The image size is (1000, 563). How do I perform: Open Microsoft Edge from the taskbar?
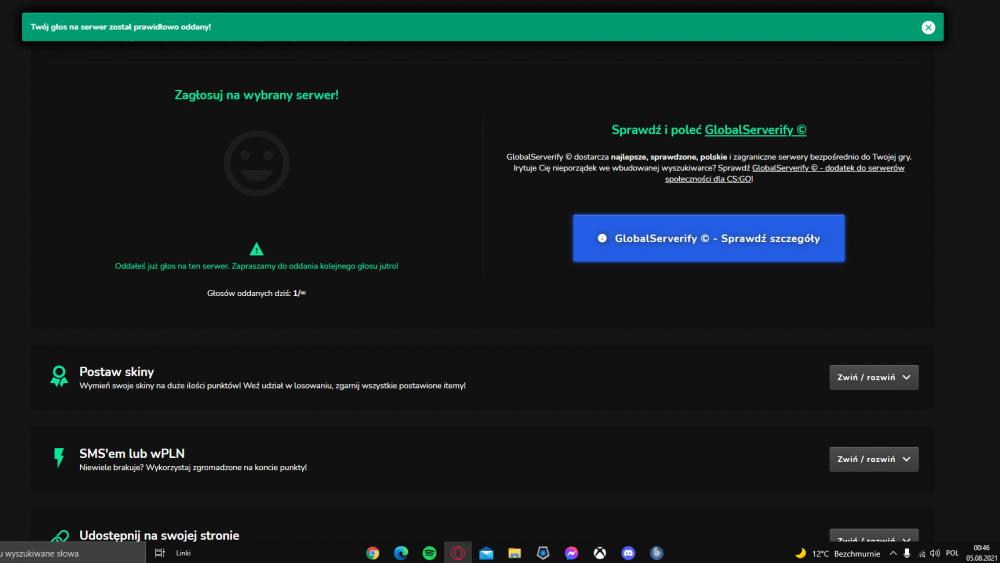401,553
